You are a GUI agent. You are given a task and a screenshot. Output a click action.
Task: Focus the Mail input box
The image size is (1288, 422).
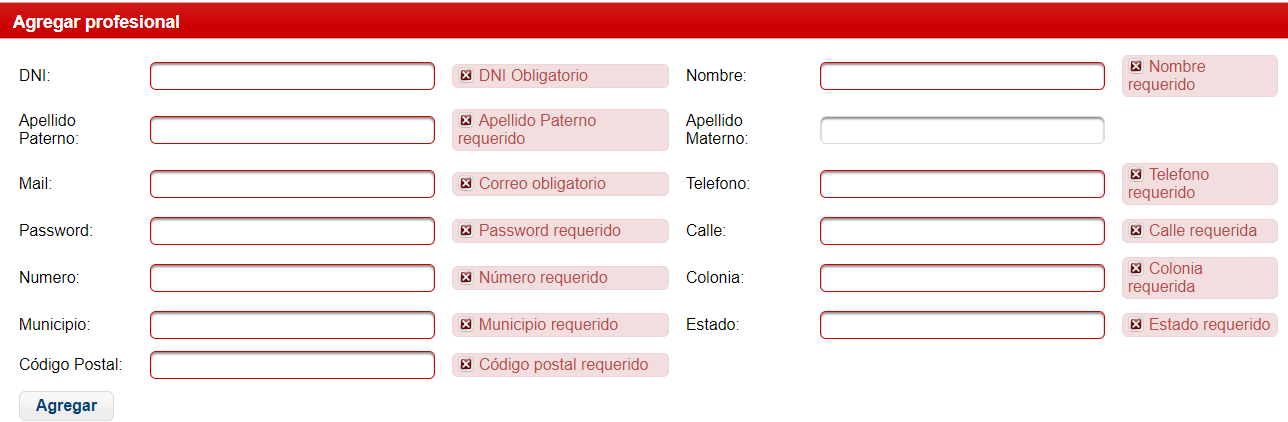click(292, 184)
